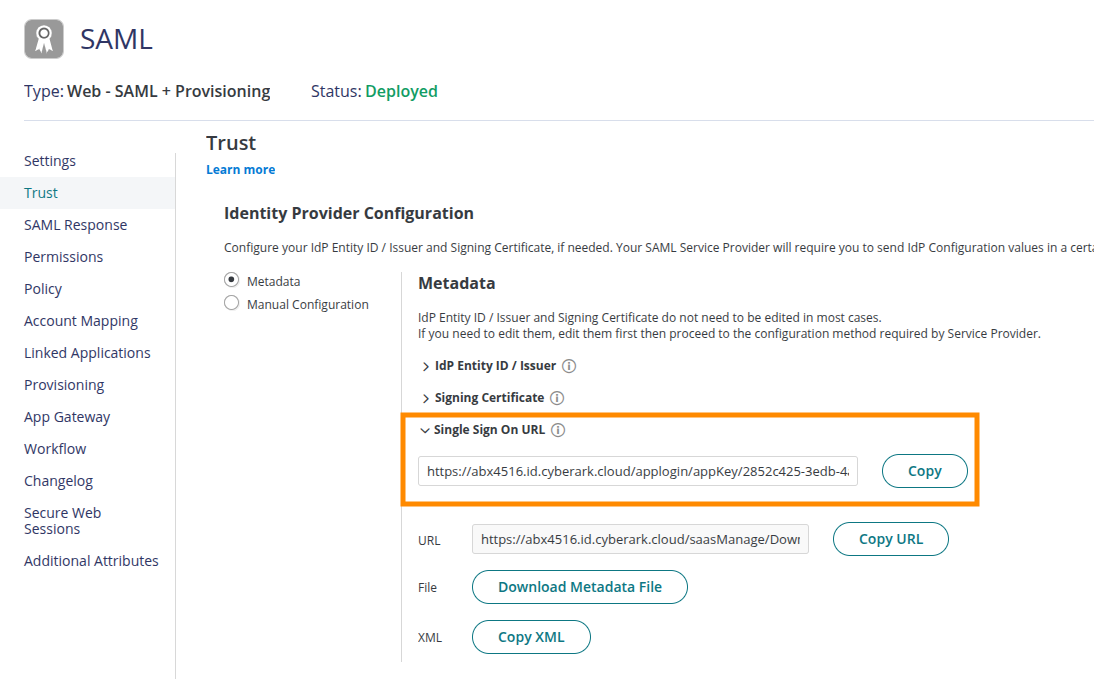The width and height of the screenshot is (1094, 679).
Task: Click info icon next to IdP Entity ID / Issuer
Action: tap(569, 366)
